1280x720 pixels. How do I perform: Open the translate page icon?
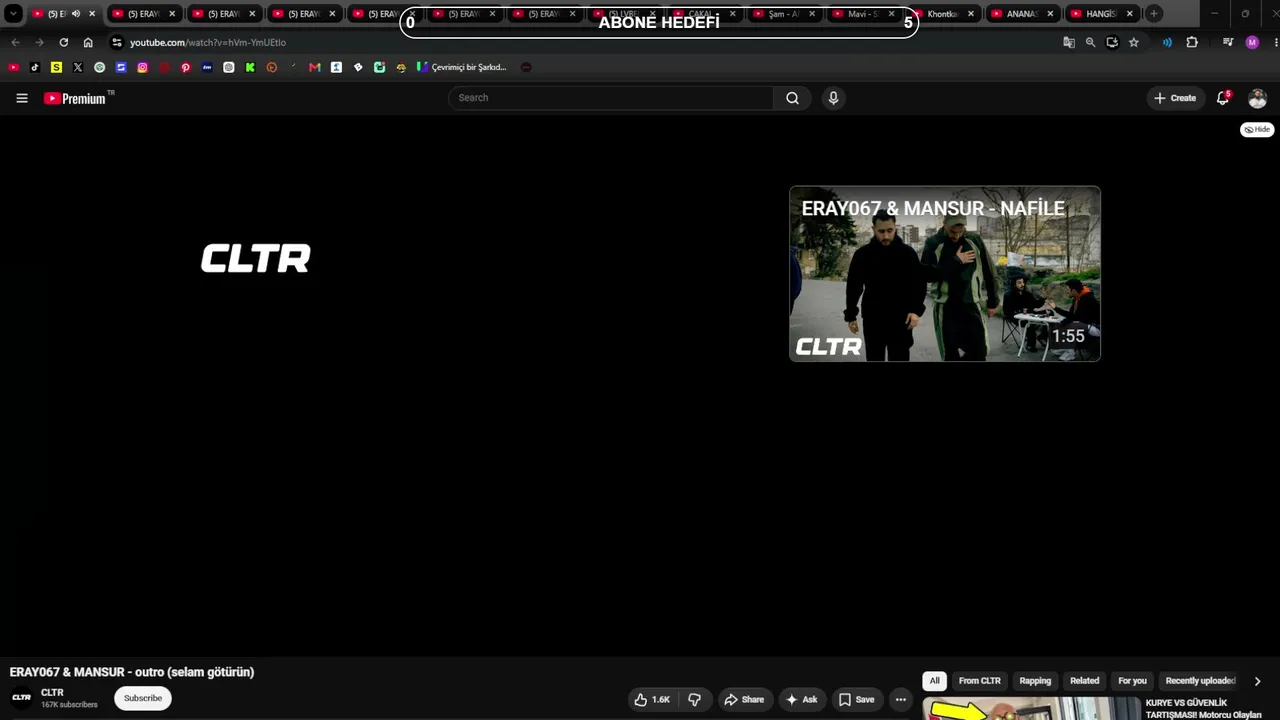[1069, 43]
